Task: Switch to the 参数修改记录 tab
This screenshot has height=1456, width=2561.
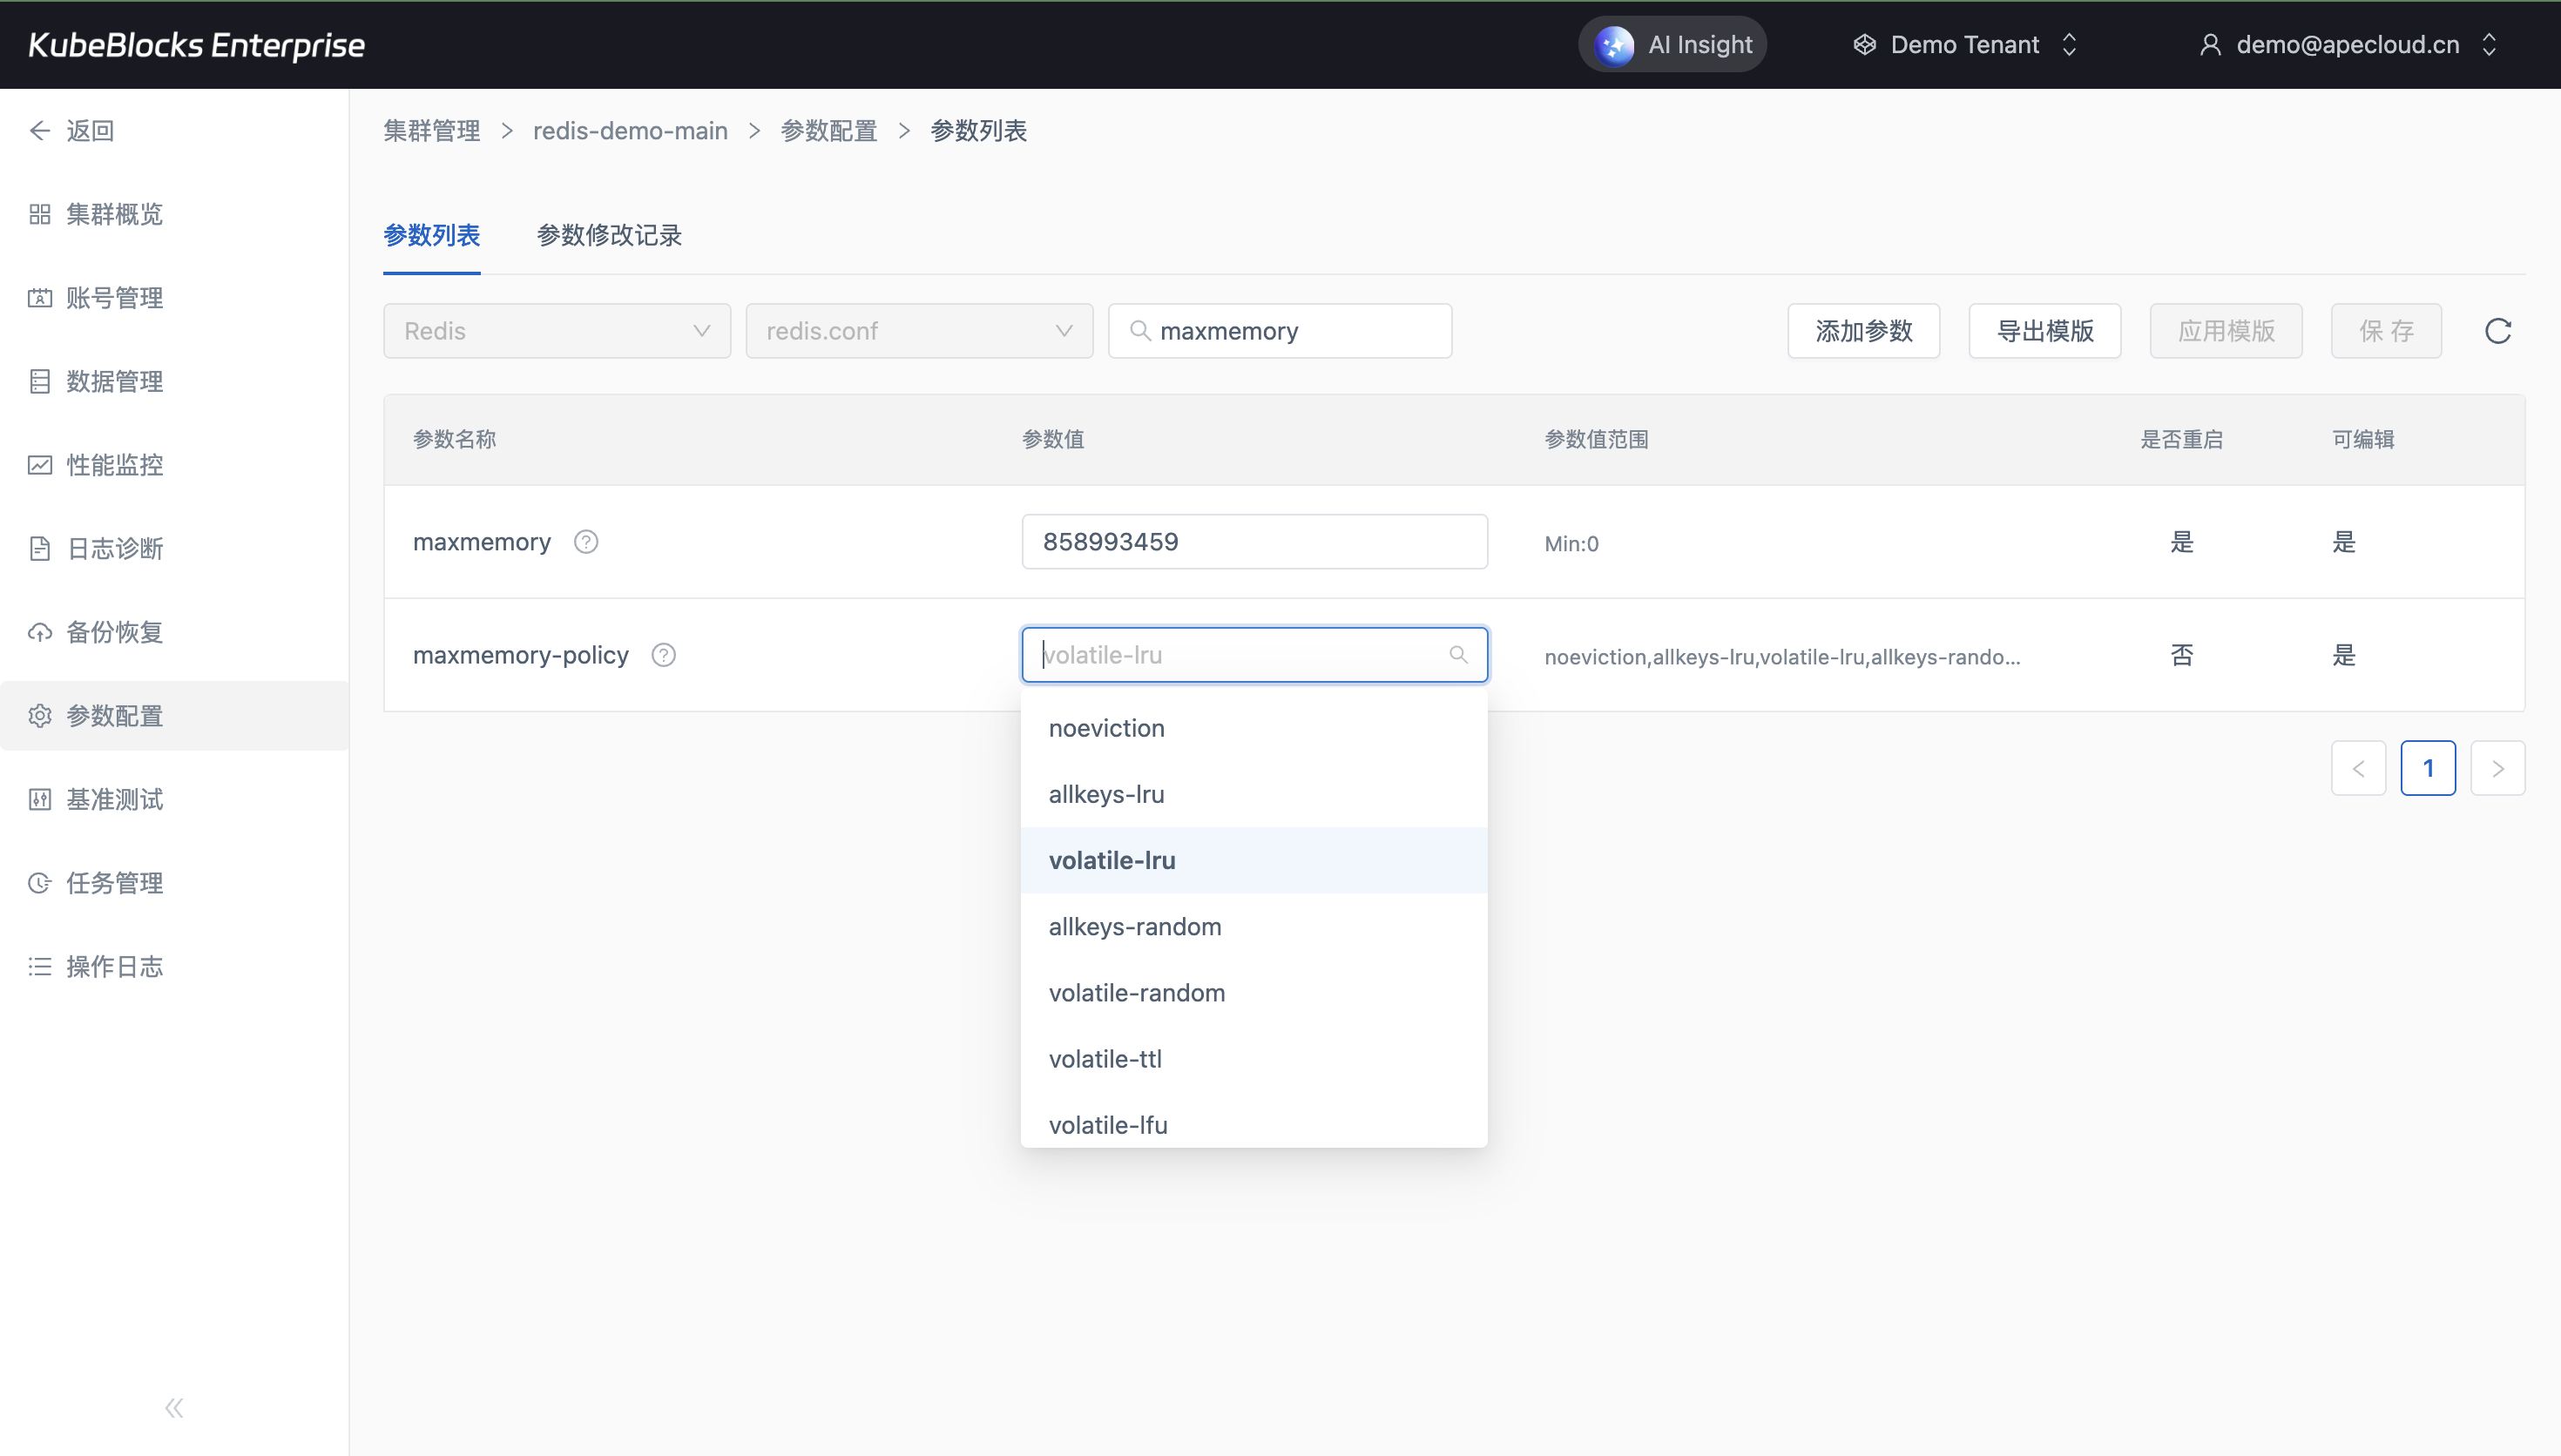Action: click(x=608, y=235)
